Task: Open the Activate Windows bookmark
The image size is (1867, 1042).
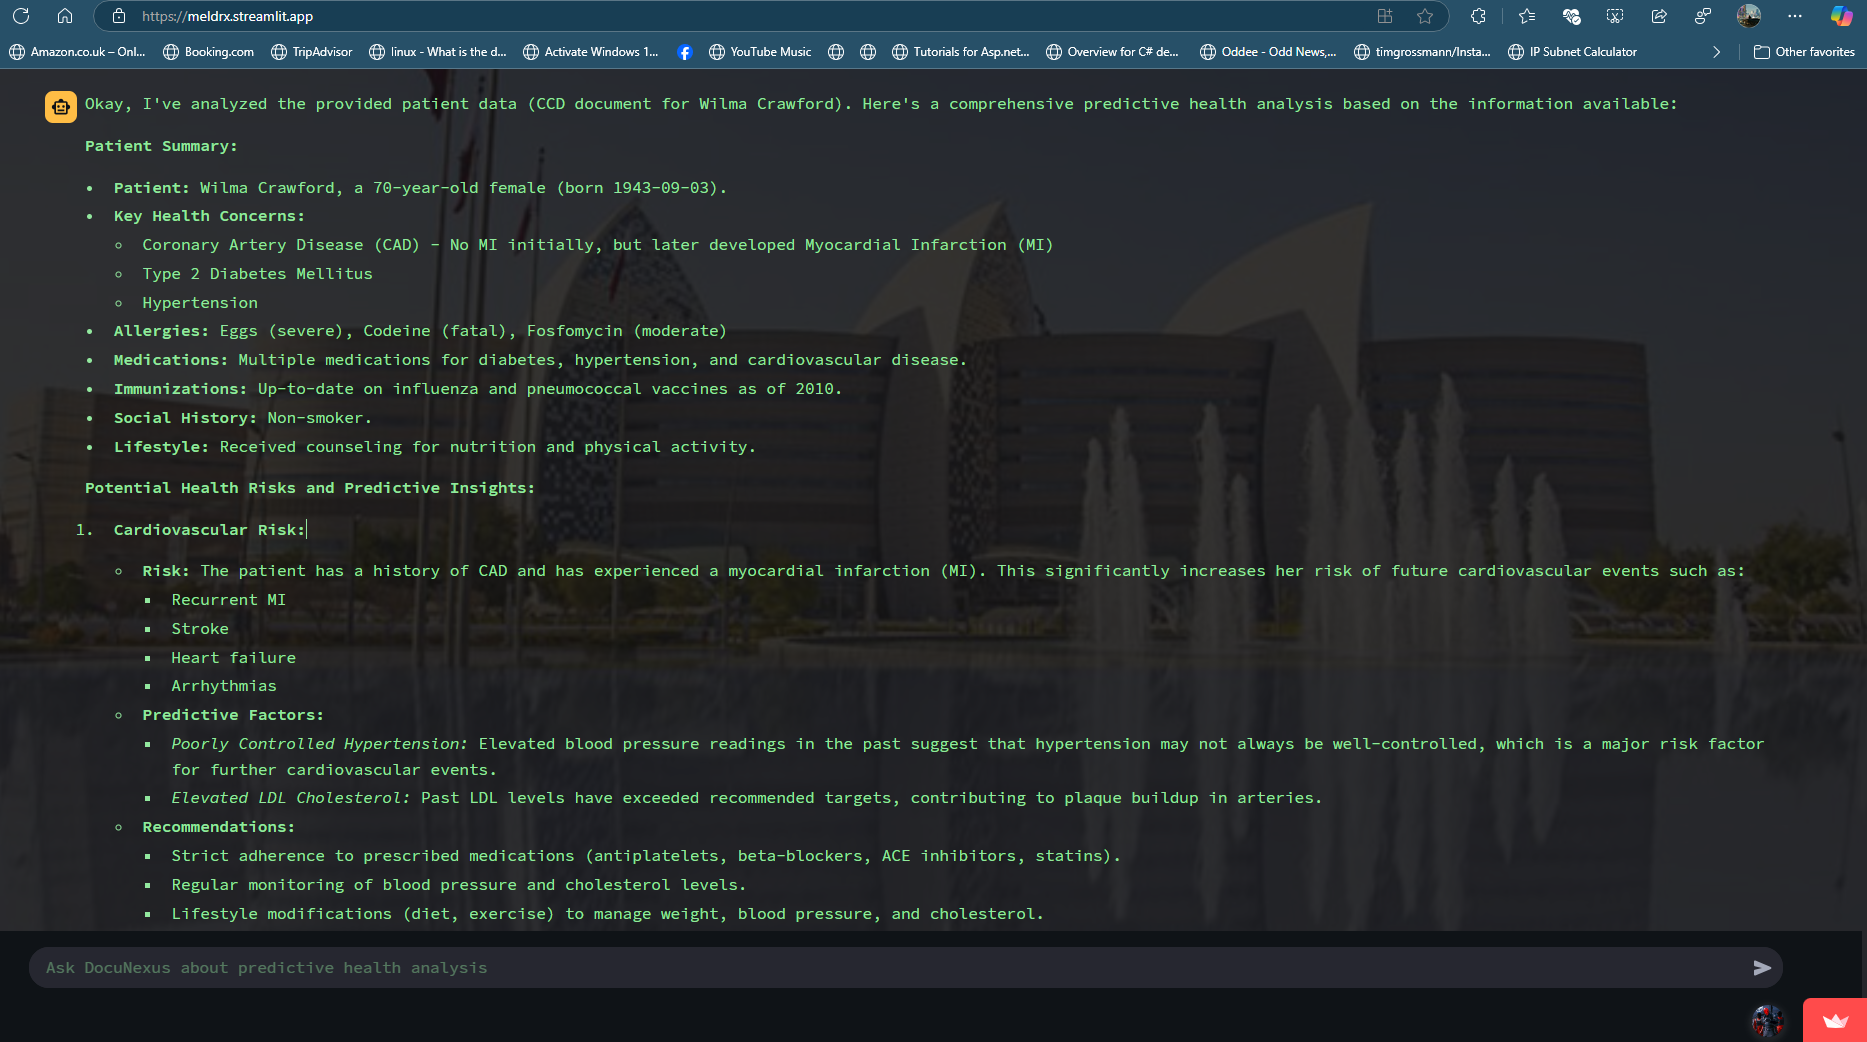Action: [591, 52]
